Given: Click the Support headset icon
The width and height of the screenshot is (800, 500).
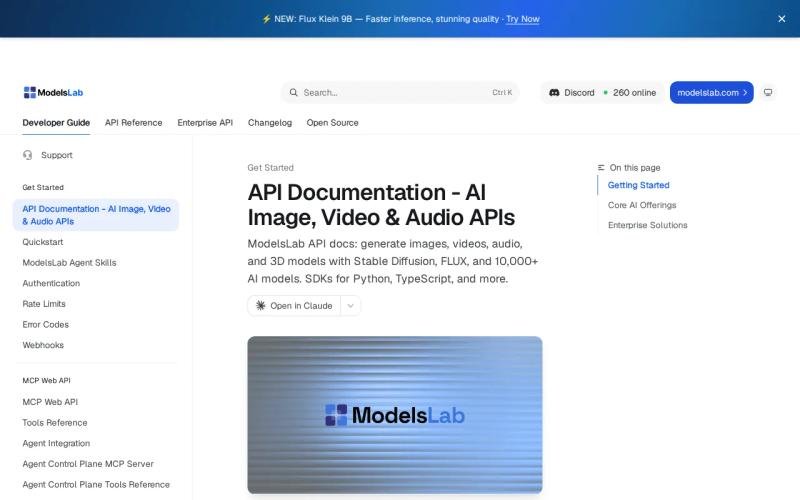Looking at the screenshot, I should 28,155.
